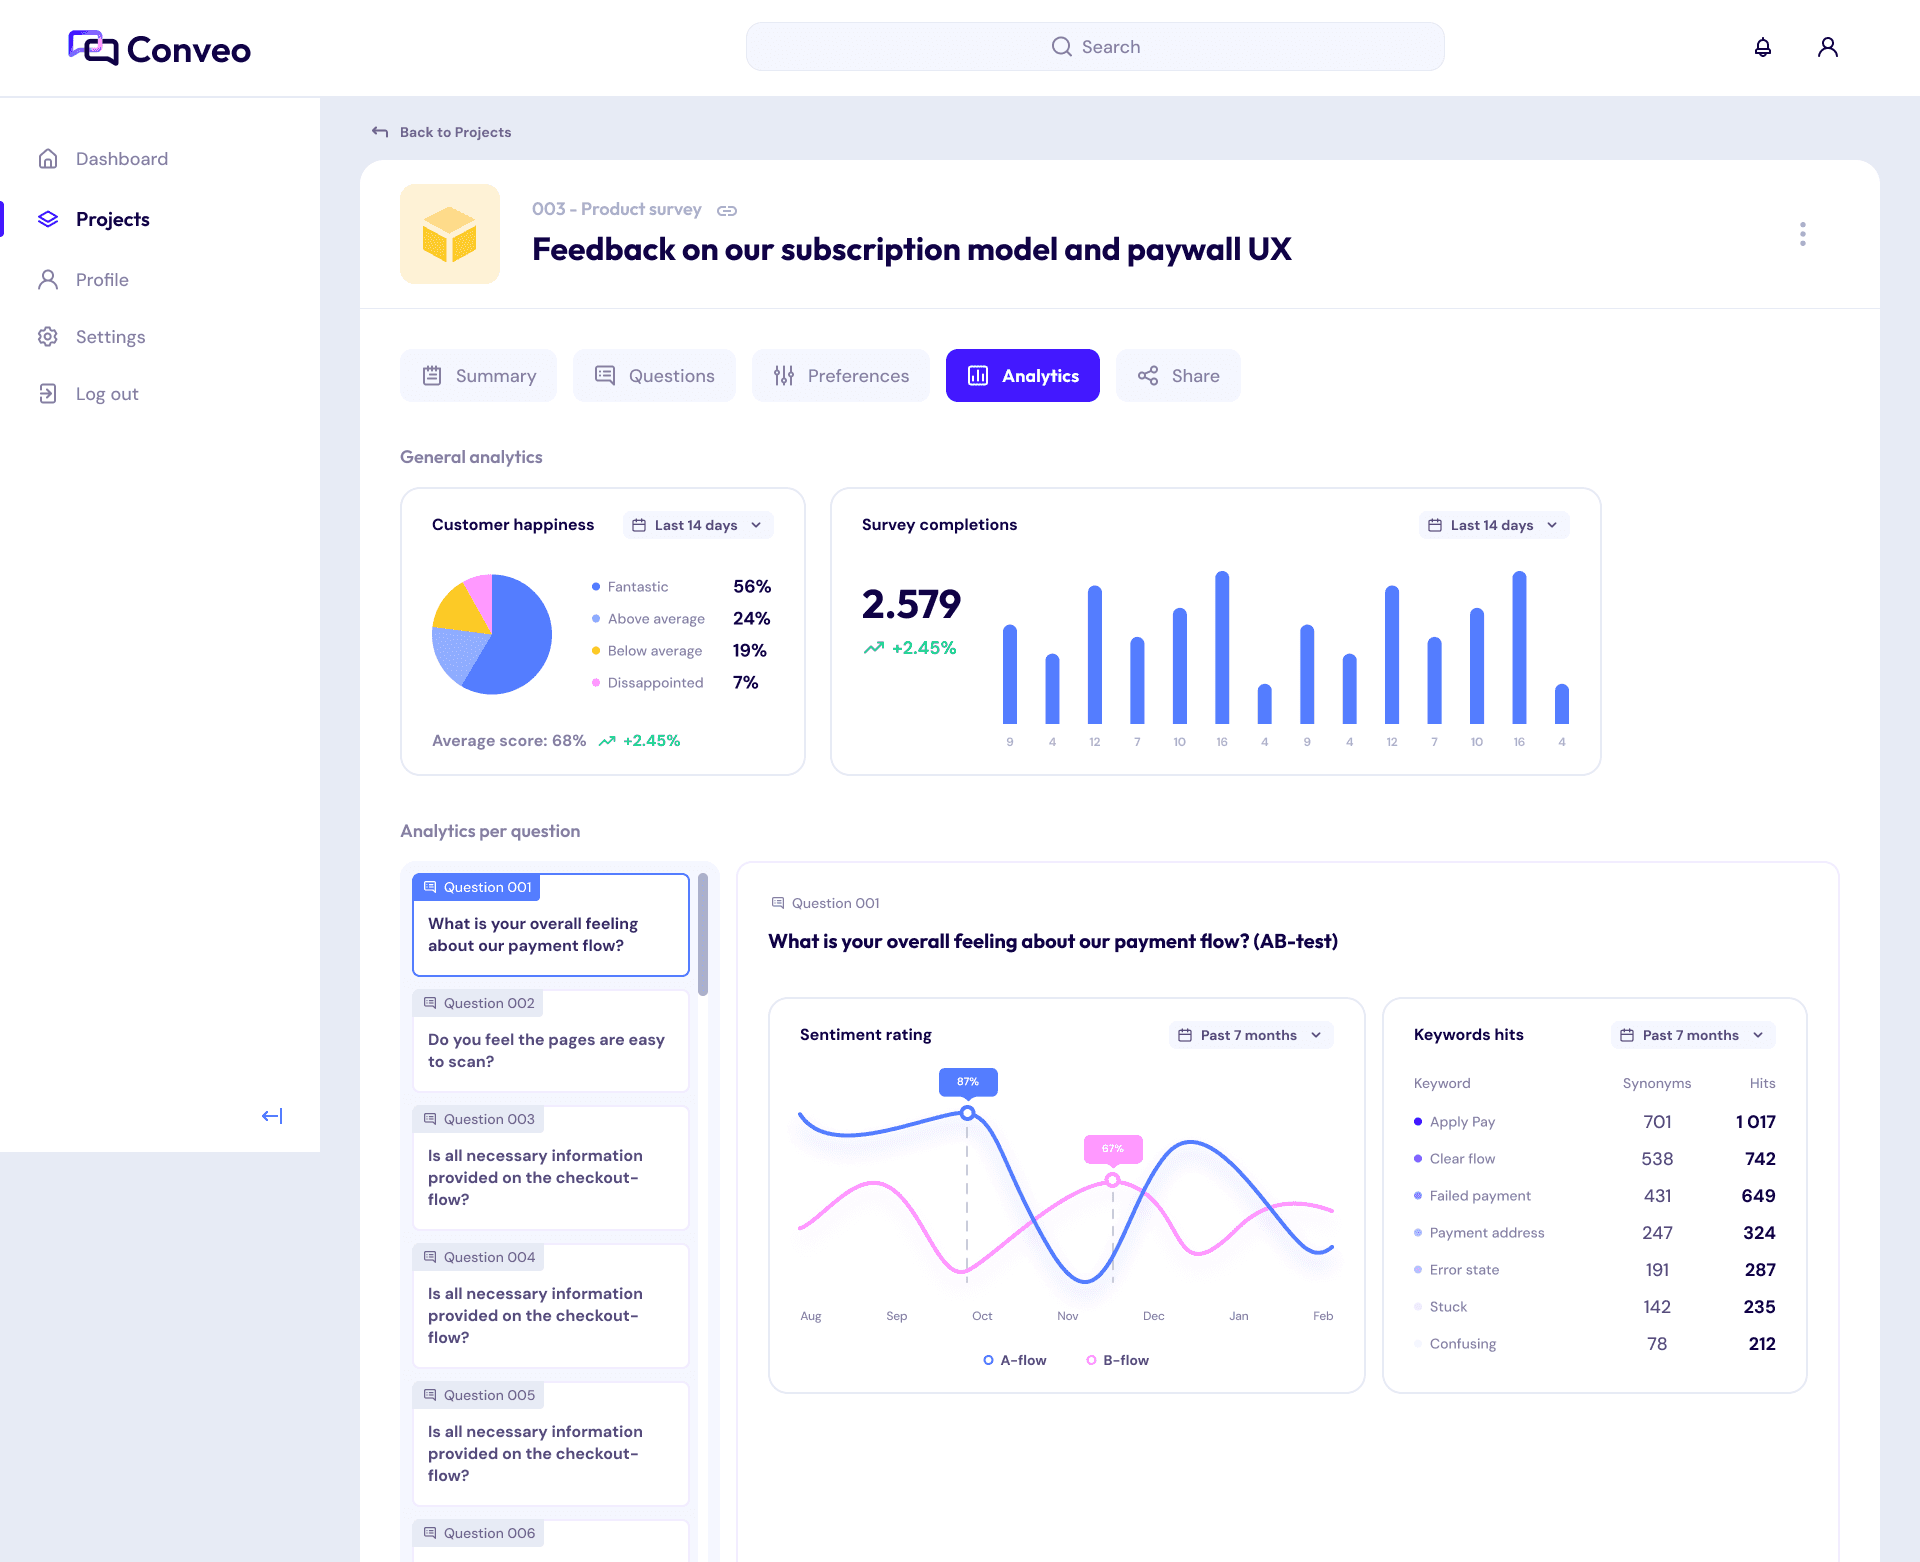This screenshot has width=1920, height=1562.
Task: Open the Share tab
Action: (1178, 376)
